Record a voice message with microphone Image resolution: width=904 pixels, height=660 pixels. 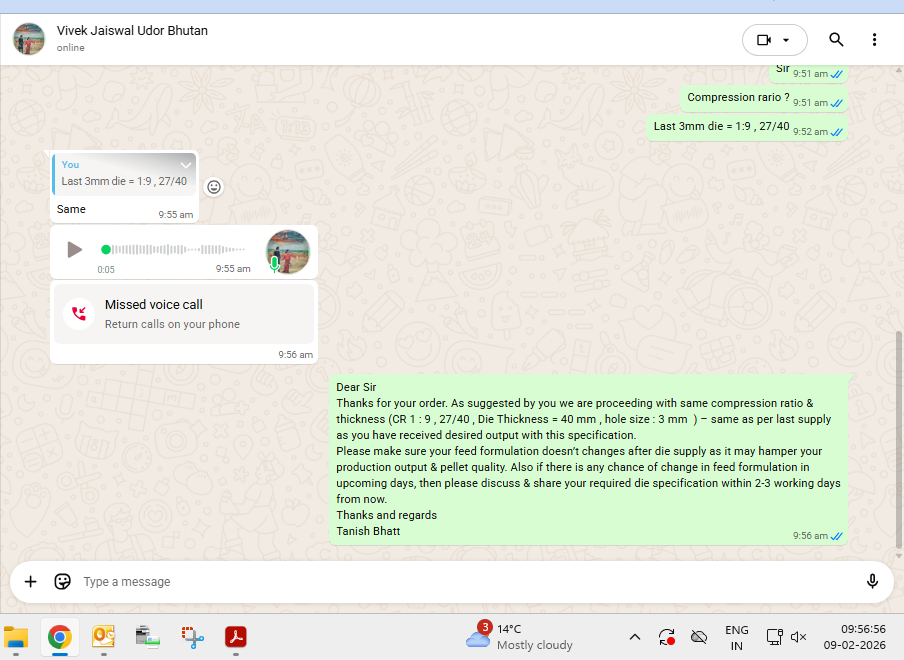click(872, 581)
